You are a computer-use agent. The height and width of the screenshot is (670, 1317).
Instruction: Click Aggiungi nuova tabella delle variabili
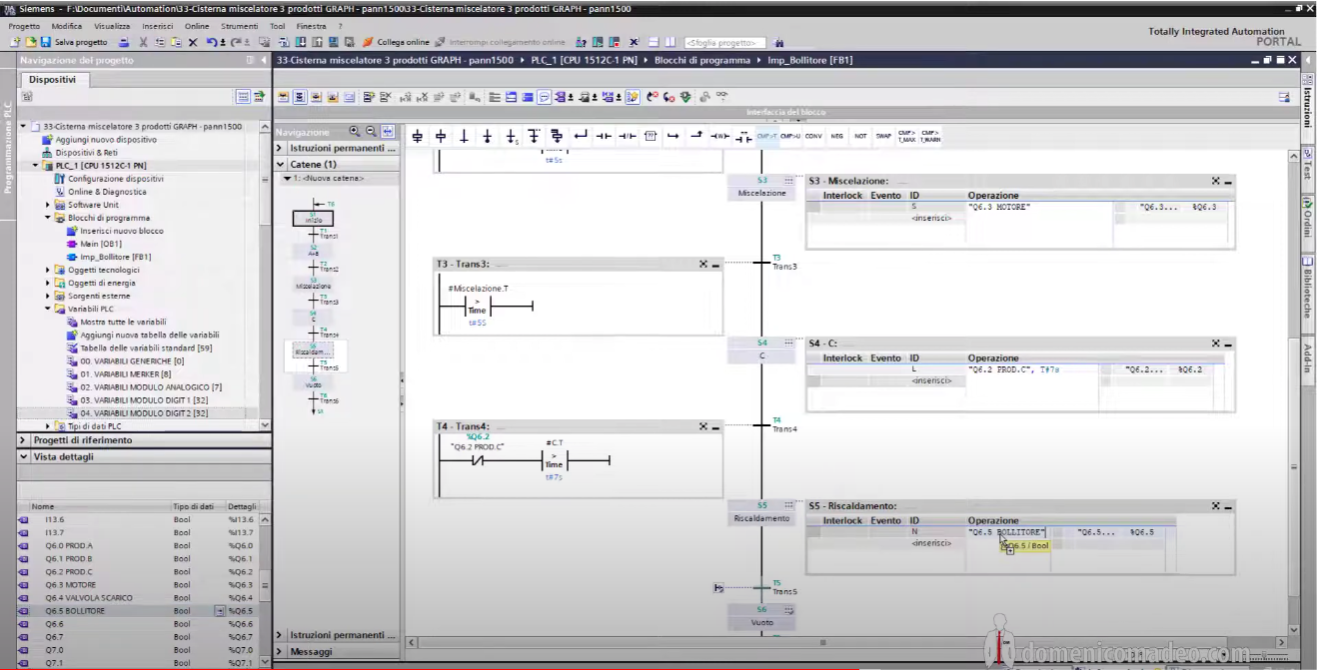click(x=150, y=335)
